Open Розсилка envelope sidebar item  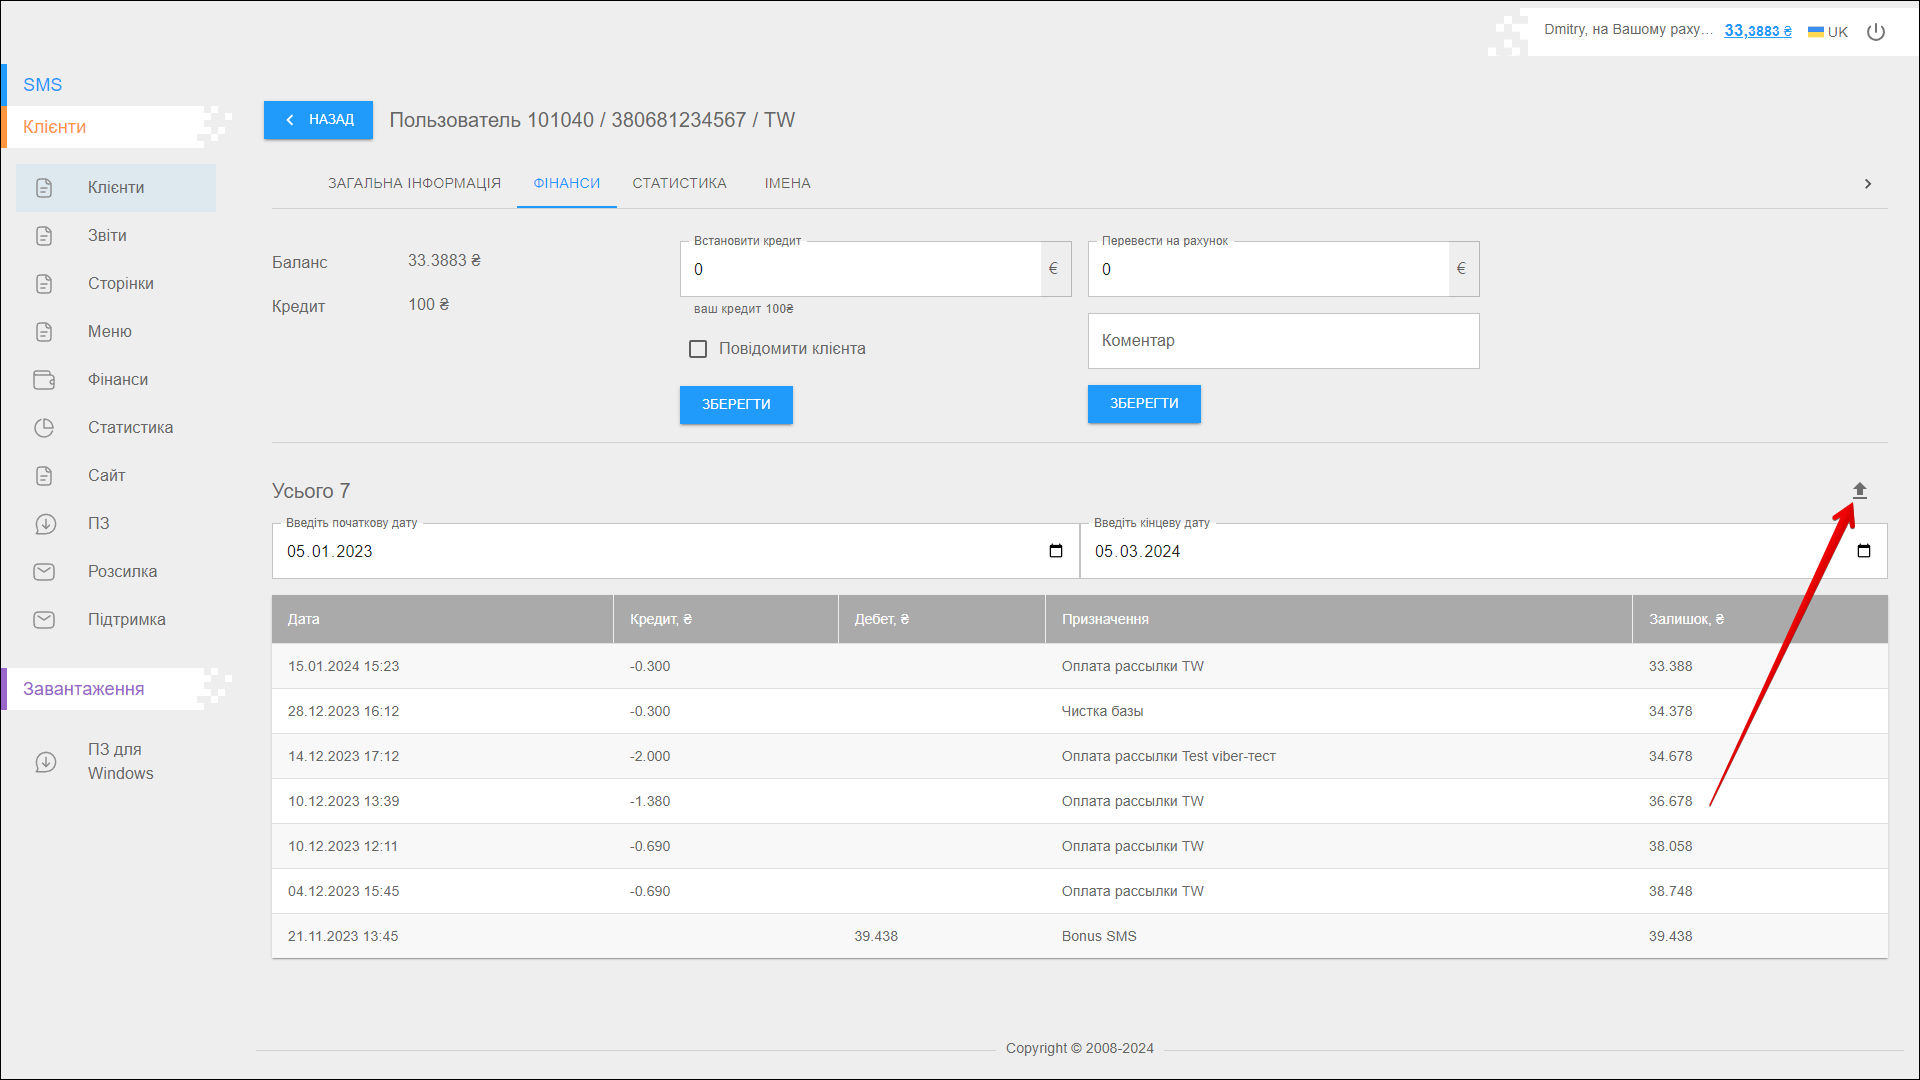point(45,572)
